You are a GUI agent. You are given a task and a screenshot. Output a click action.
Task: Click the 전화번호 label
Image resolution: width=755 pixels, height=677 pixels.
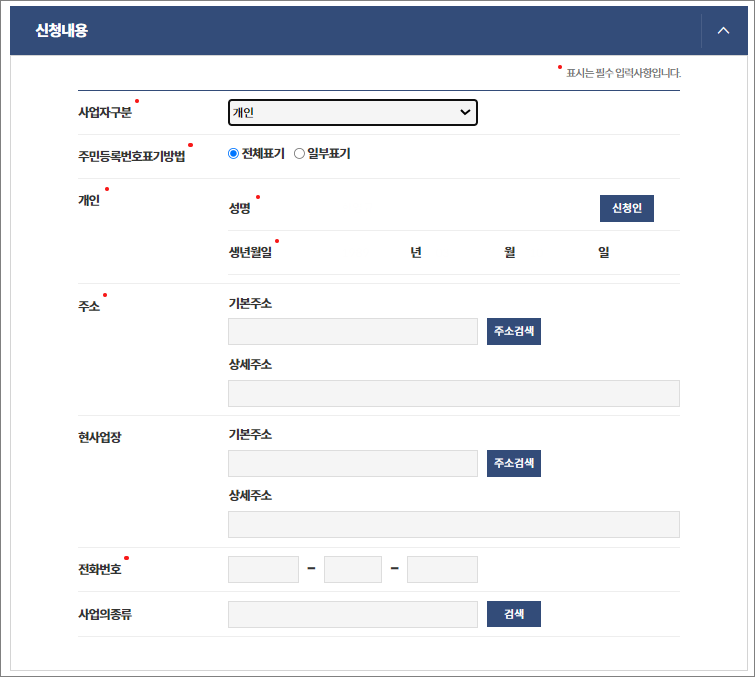click(100, 570)
